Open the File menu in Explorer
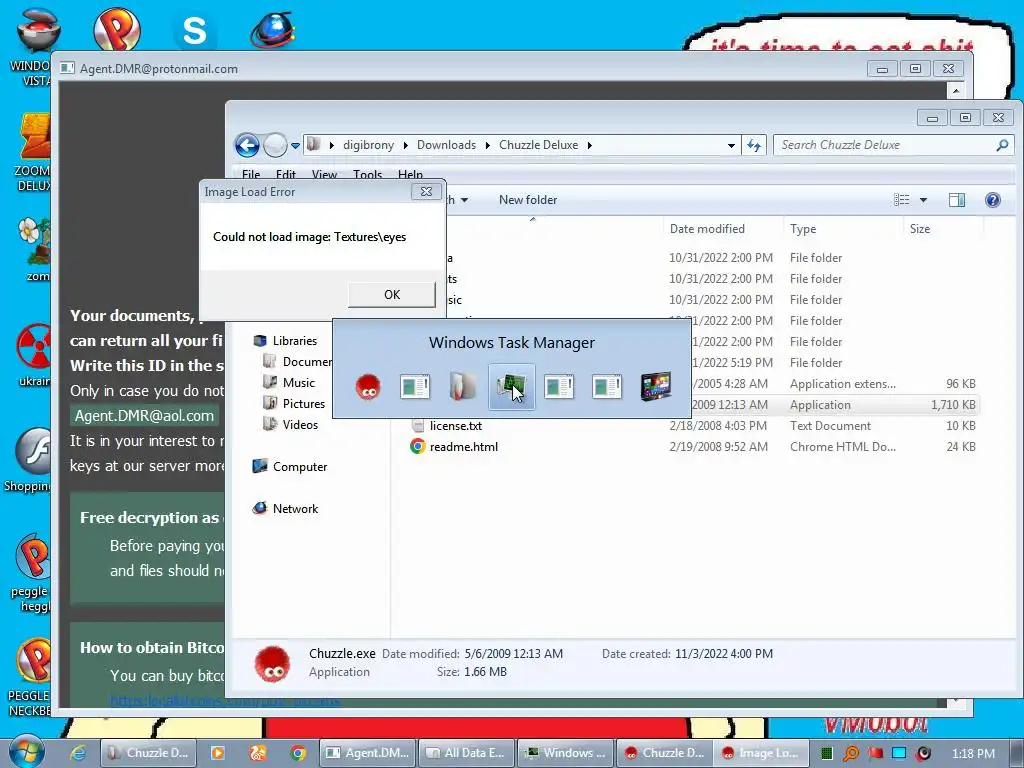The height and width of the screenshot is (768, 1024). 251,174
